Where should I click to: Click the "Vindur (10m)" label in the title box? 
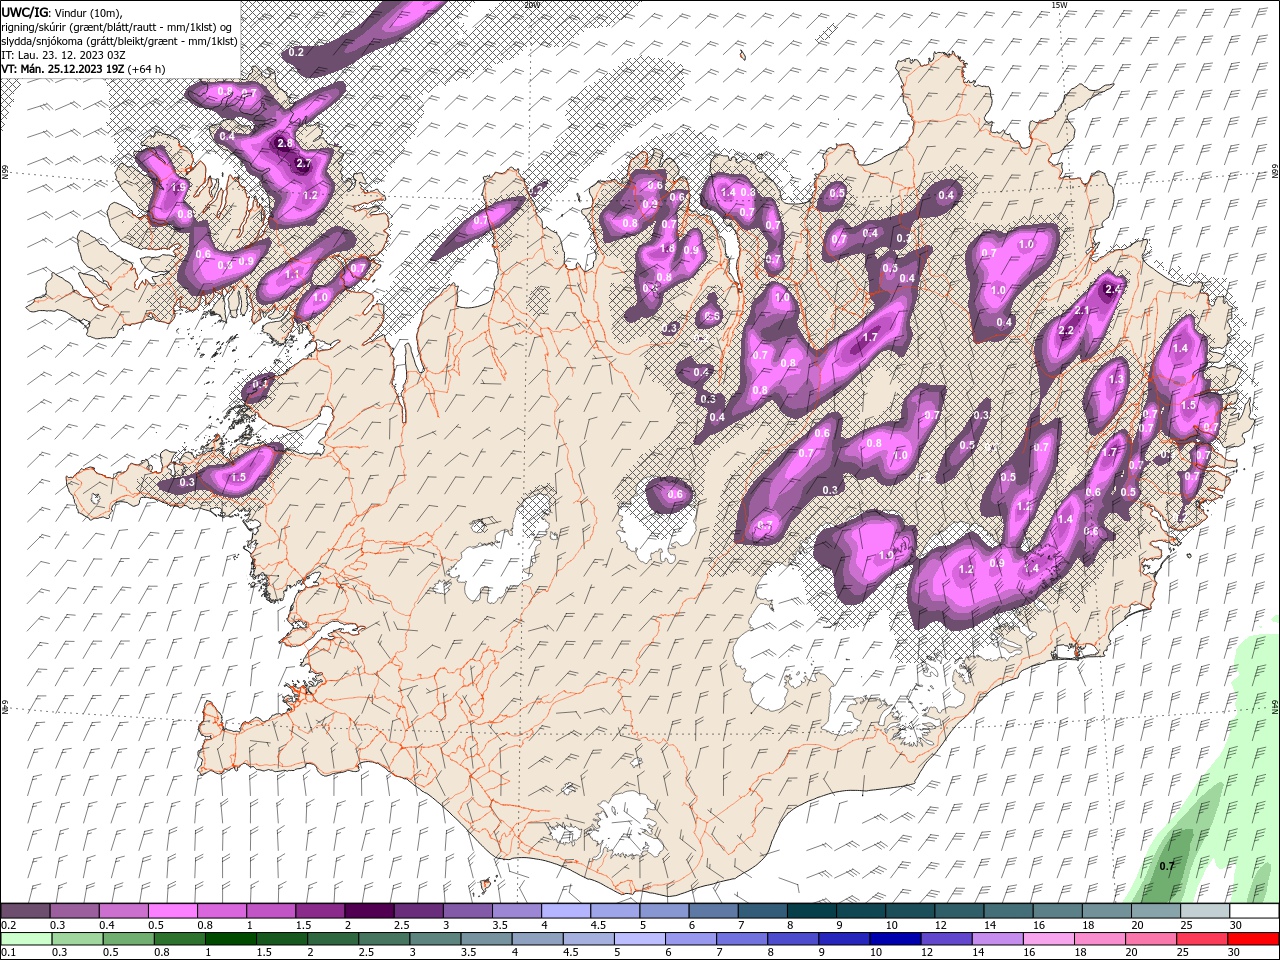88,12
